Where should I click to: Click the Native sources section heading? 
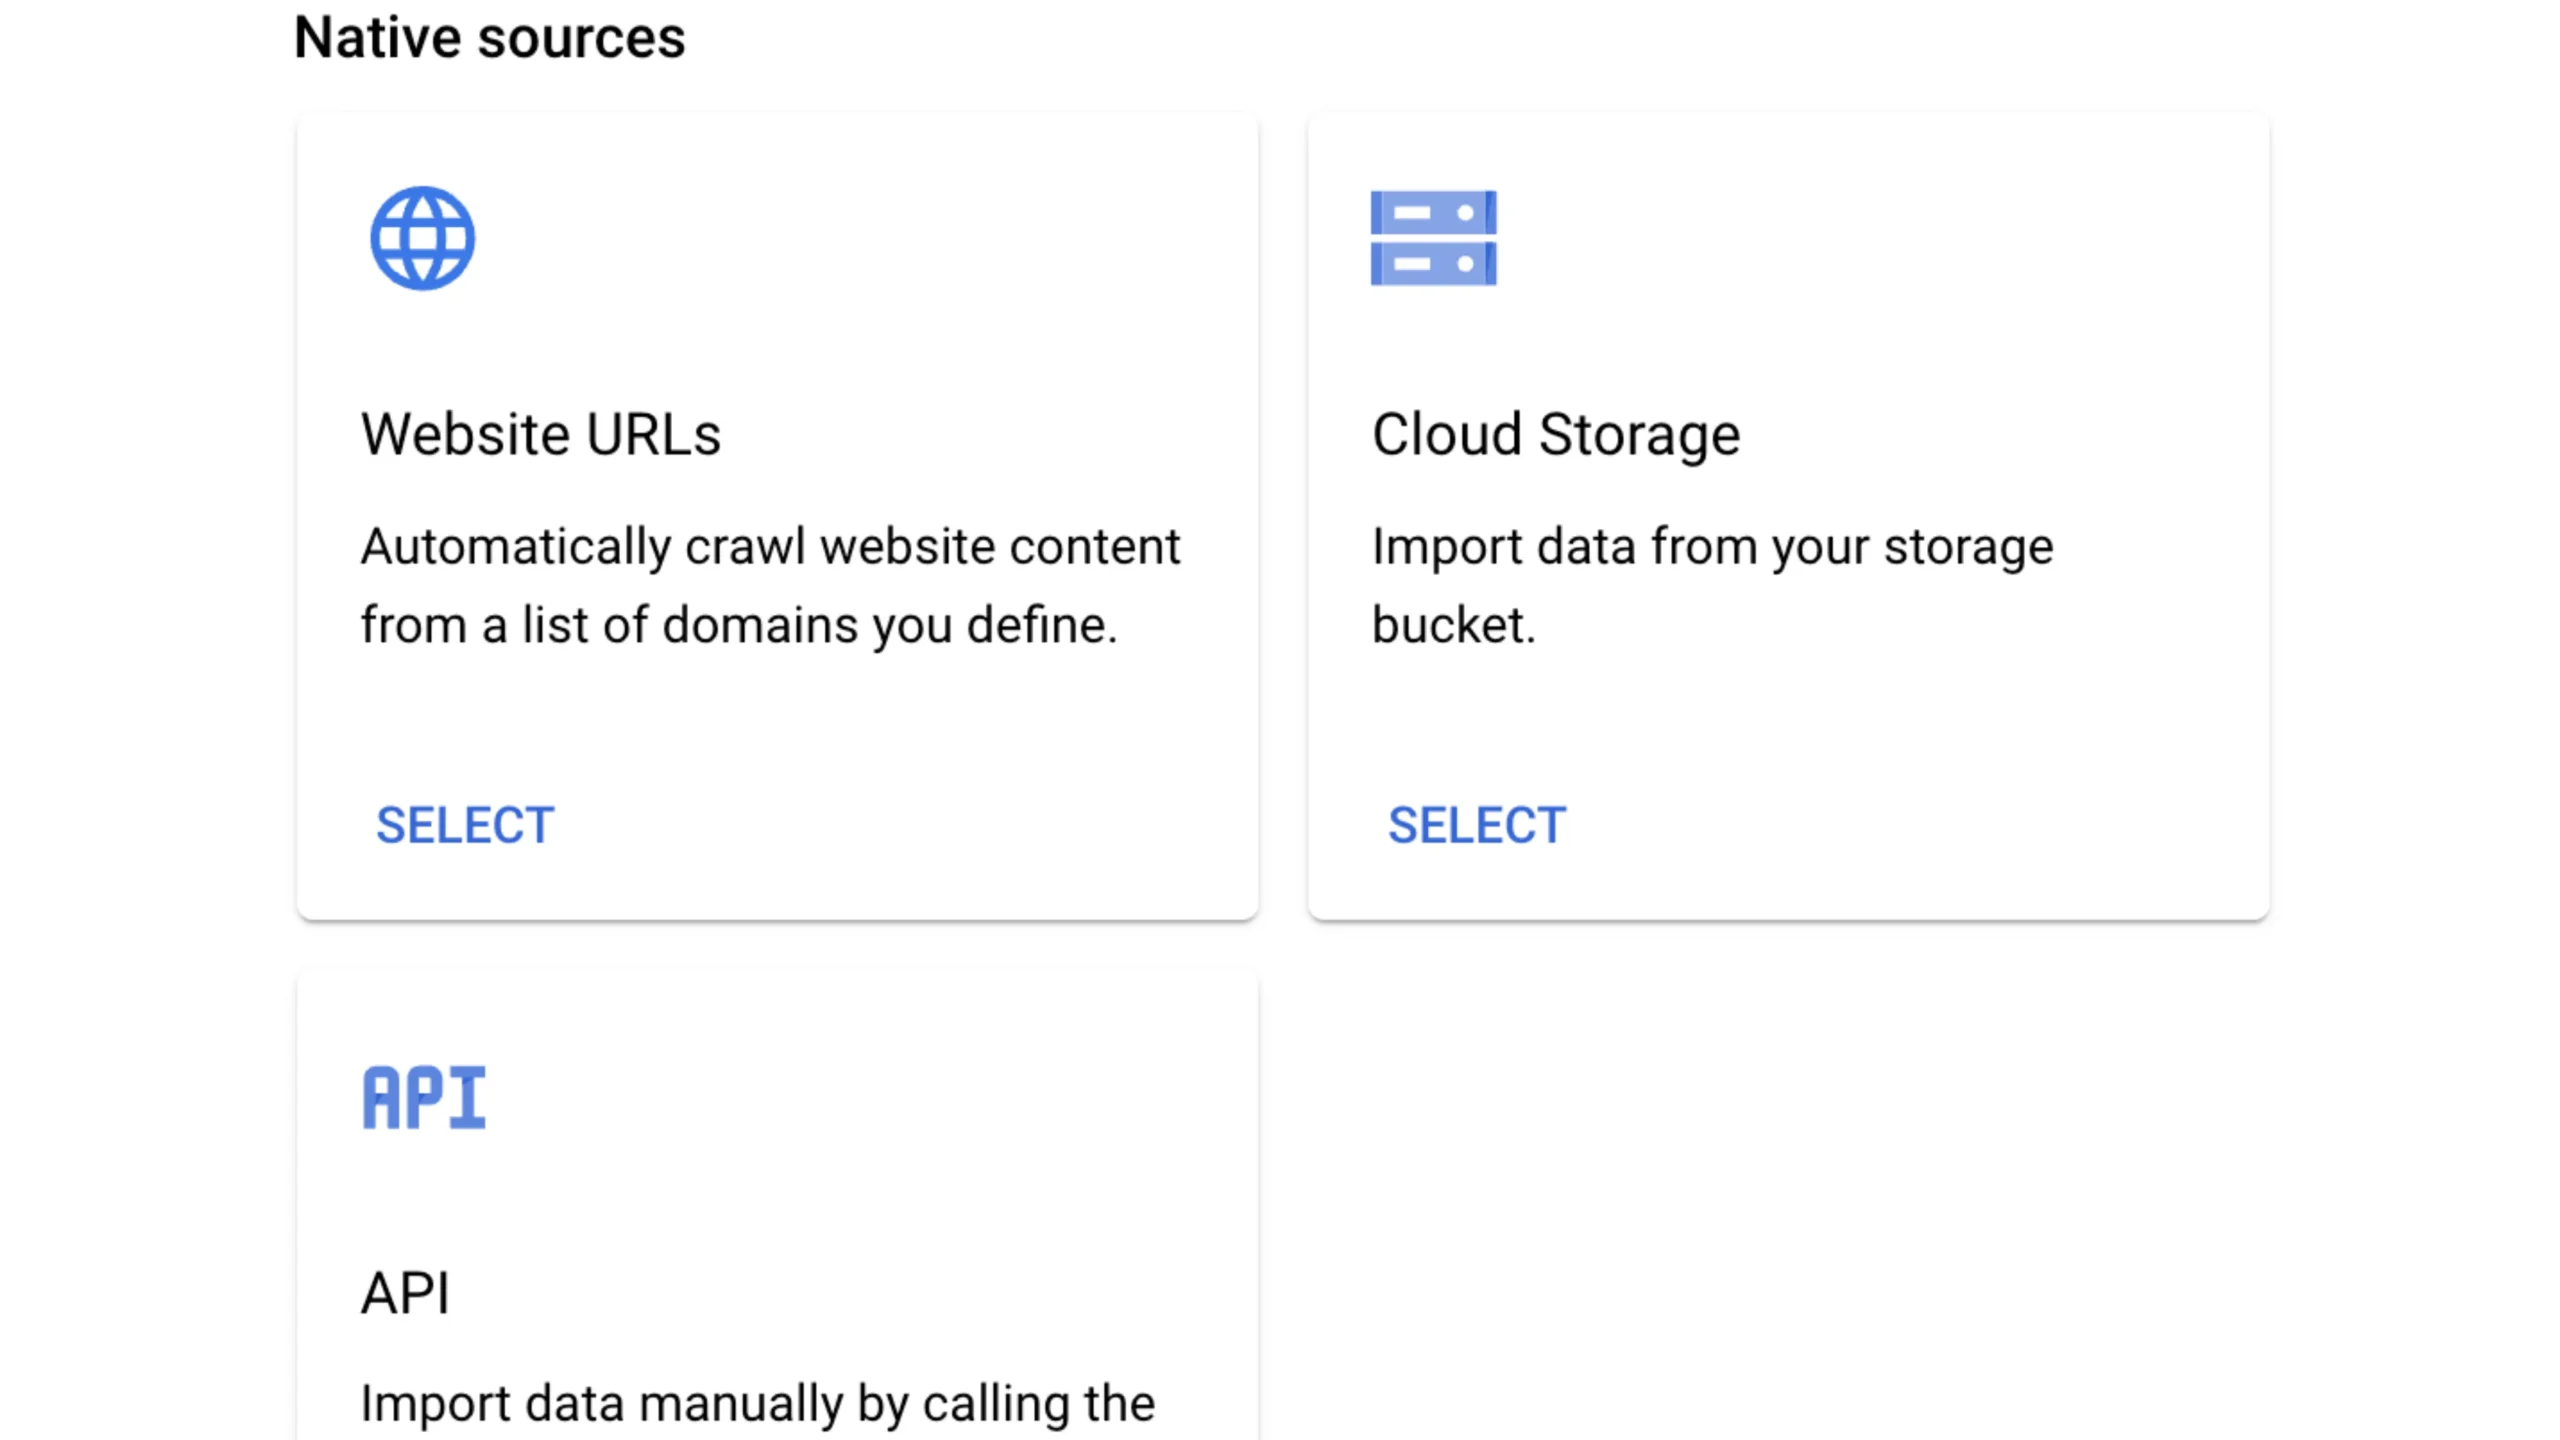(x=488, y=38)
